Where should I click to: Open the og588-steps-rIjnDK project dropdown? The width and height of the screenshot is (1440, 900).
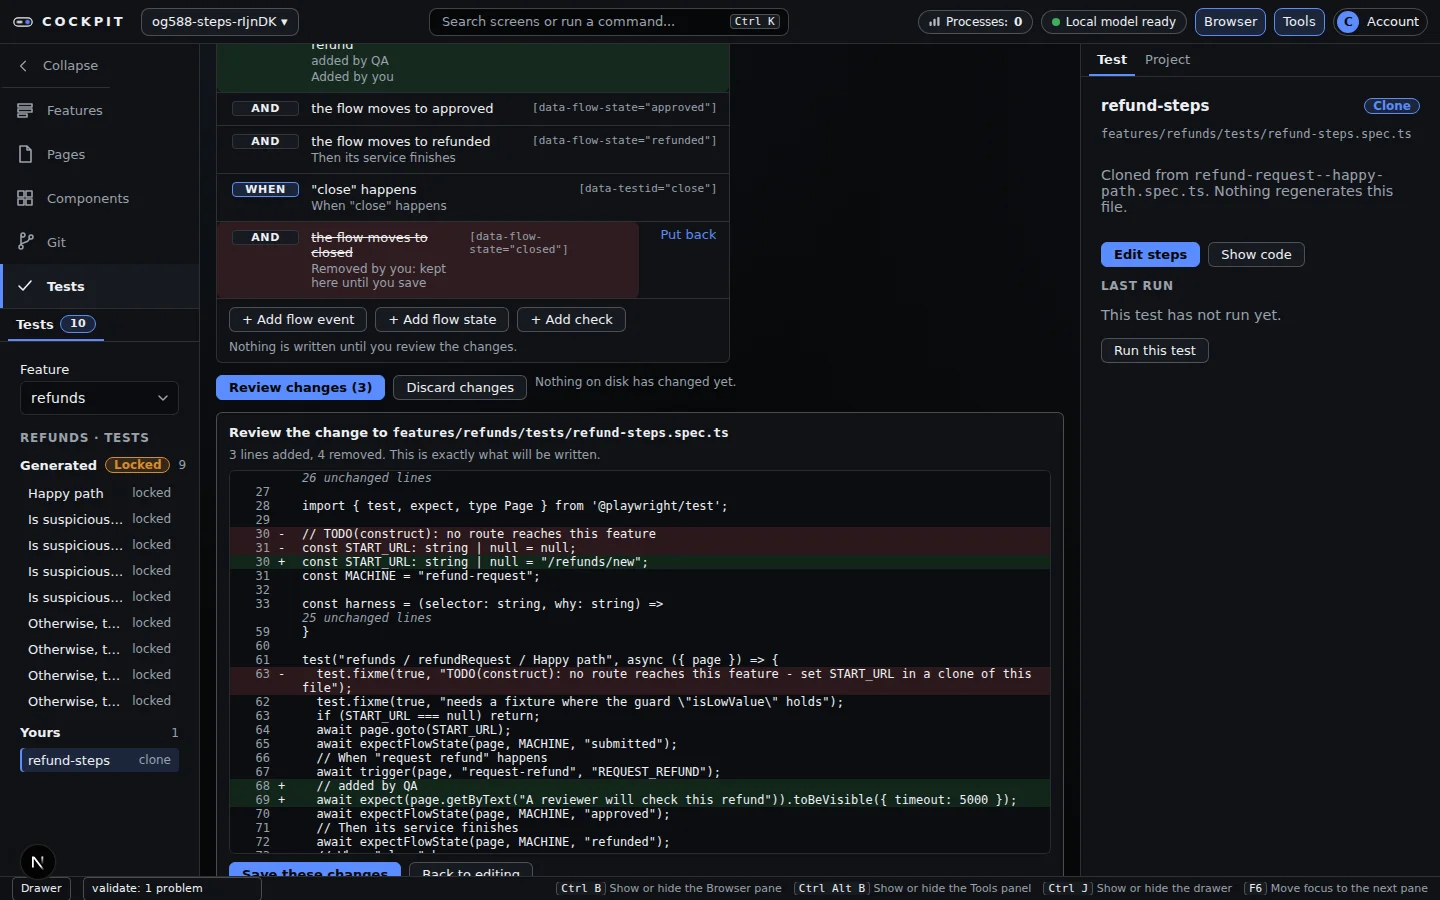pos(220,21)
